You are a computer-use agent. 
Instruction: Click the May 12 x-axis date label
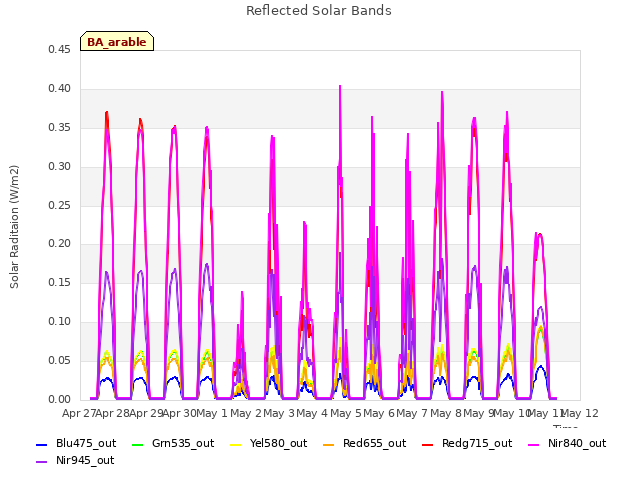point(580,413)
